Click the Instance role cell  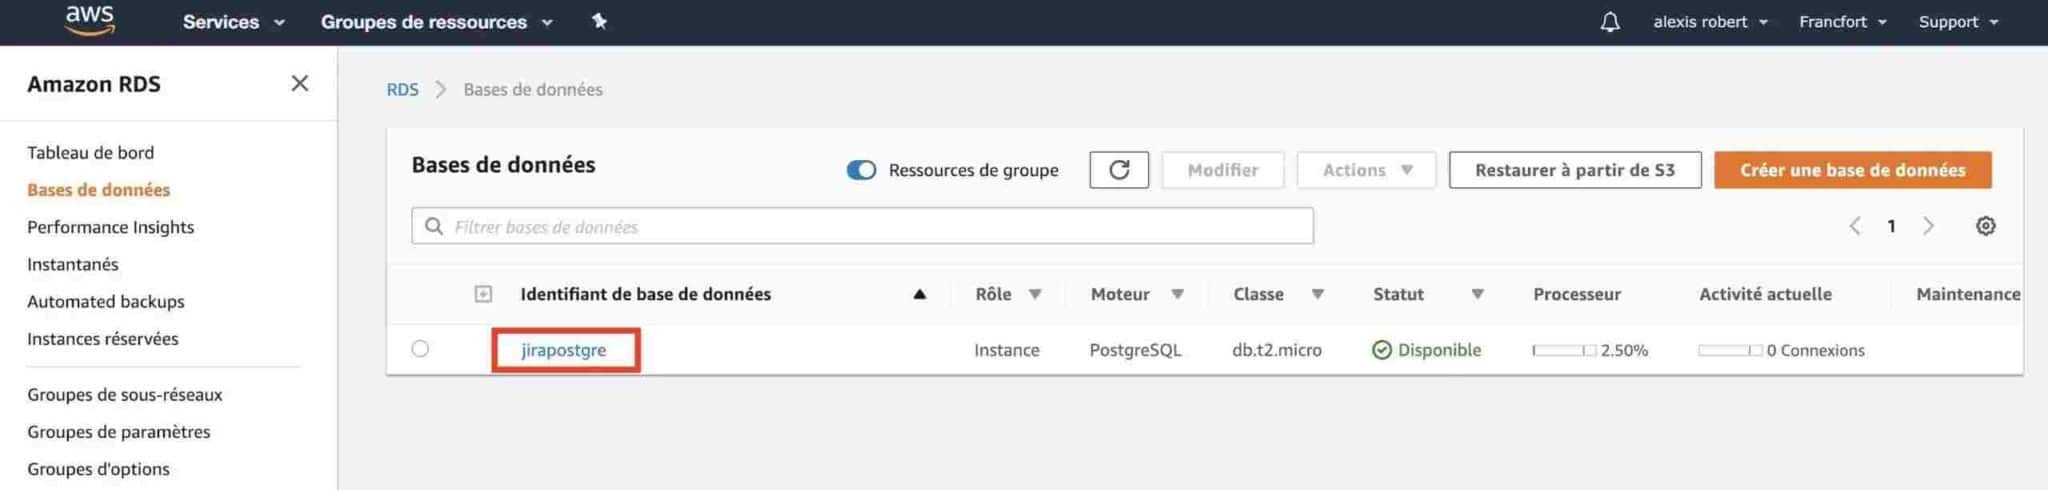[1006, 350]
